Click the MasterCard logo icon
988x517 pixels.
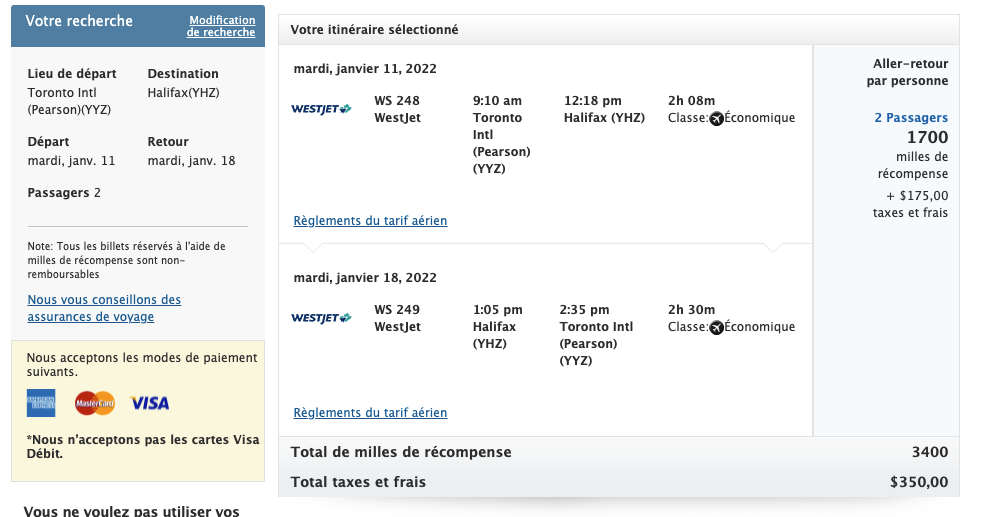[x=94, y=403]
